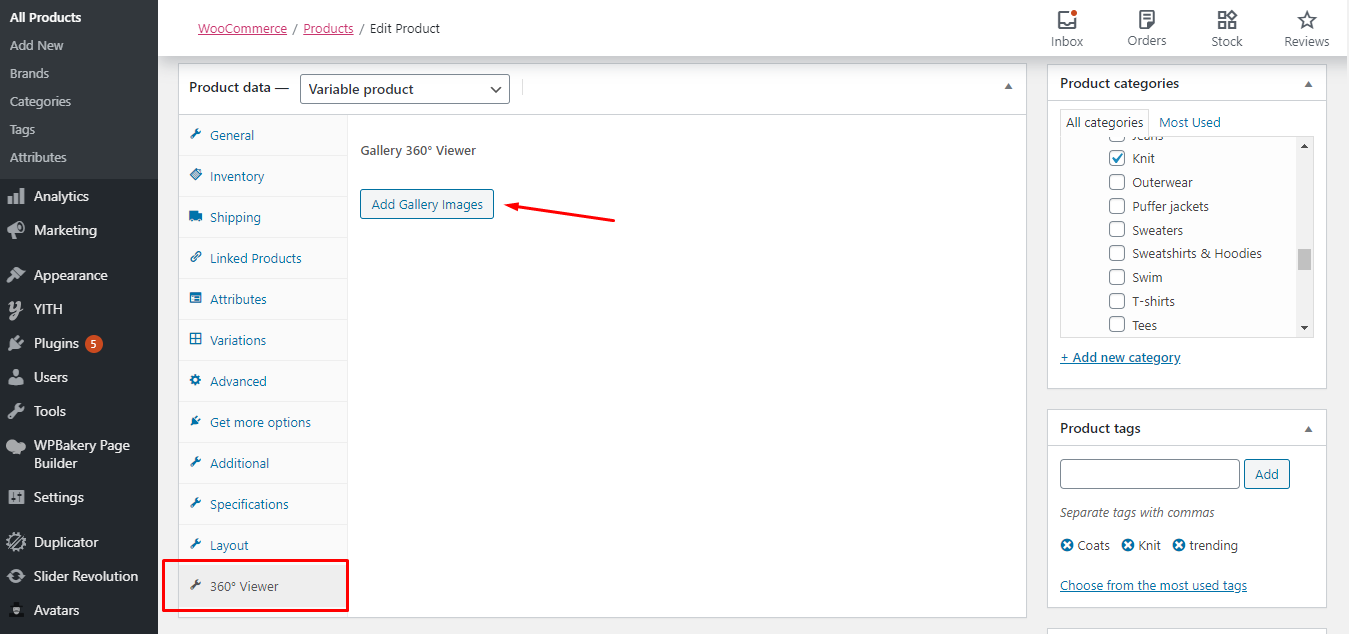
Task: Remove the Coats tag with its x icon
Action: [1067, 545]
